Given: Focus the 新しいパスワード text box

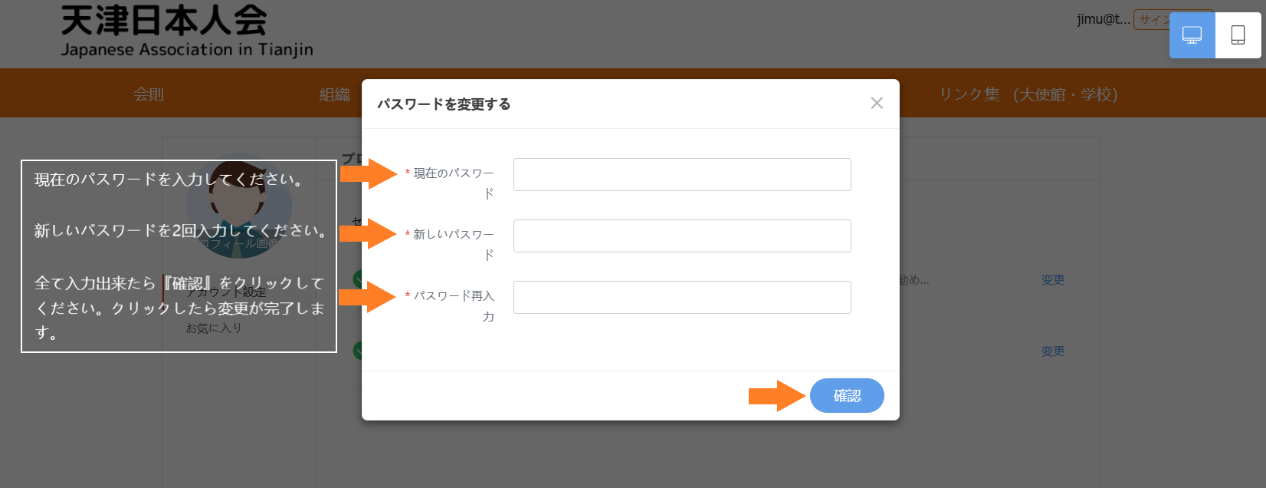Looking at the screenshot, I should (x=682, y=236).
